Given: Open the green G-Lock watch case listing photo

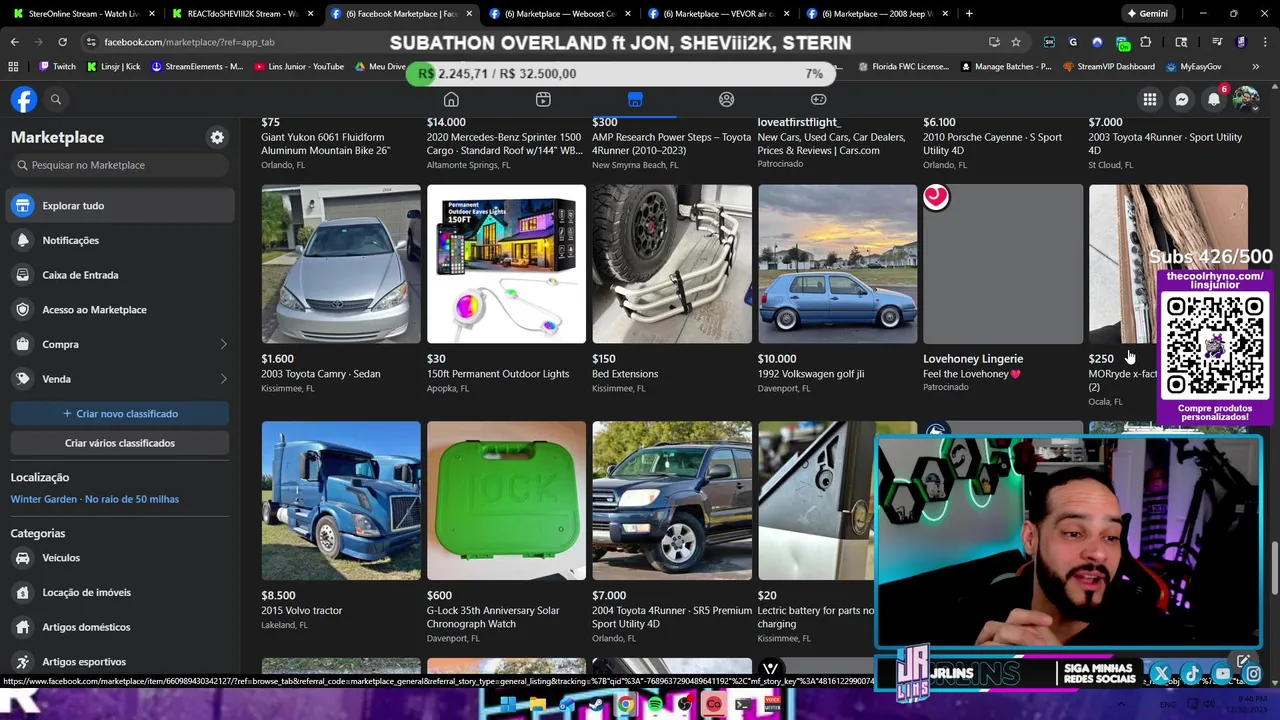Looking at the screenshot, I should tap(506, 500).
